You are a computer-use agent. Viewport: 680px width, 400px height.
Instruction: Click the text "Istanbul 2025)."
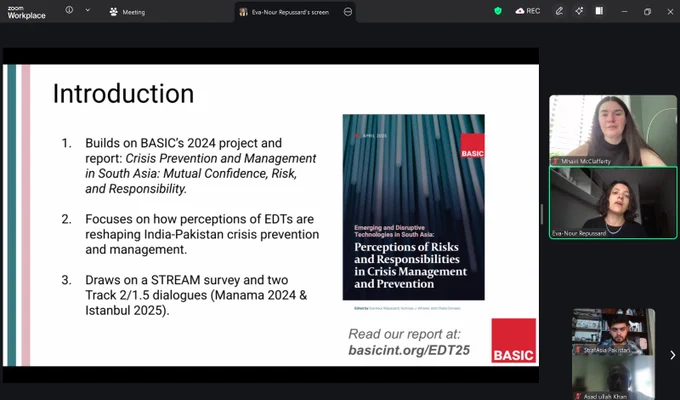[128, 311]
